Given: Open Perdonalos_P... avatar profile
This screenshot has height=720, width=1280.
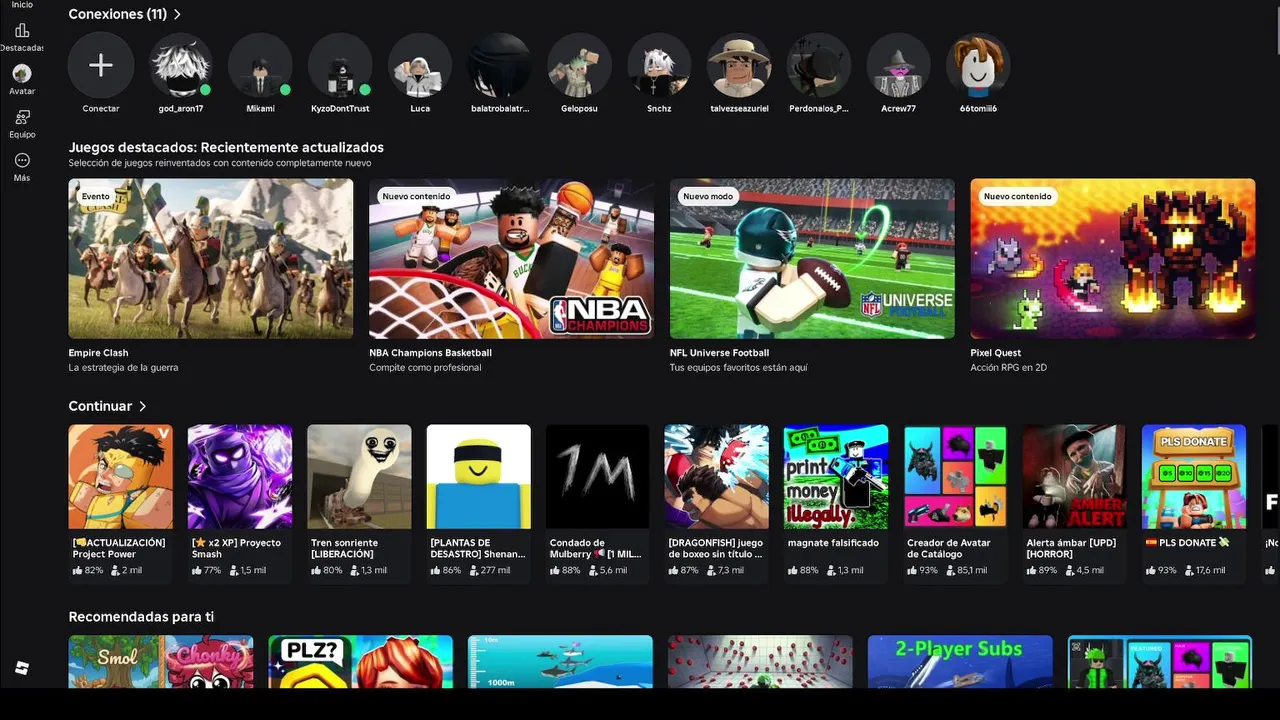Looking at the screenshot, I should click(819, 66).
